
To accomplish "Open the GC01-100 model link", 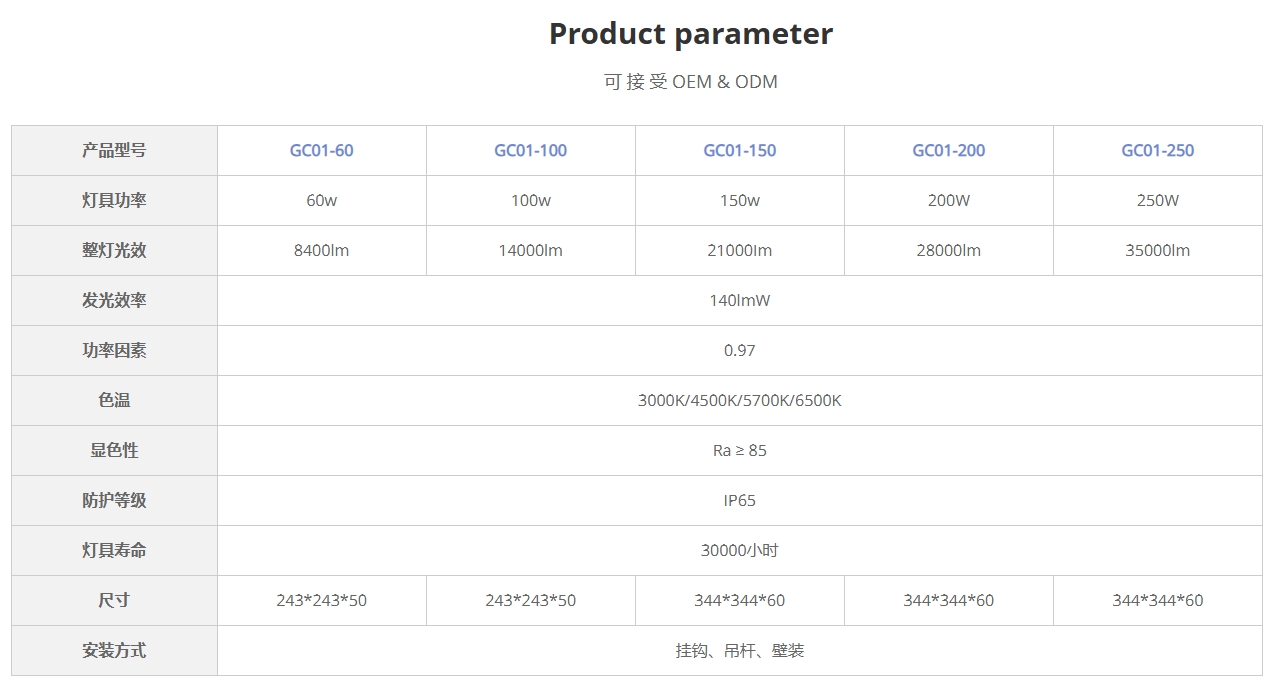I will click(530, 150).
